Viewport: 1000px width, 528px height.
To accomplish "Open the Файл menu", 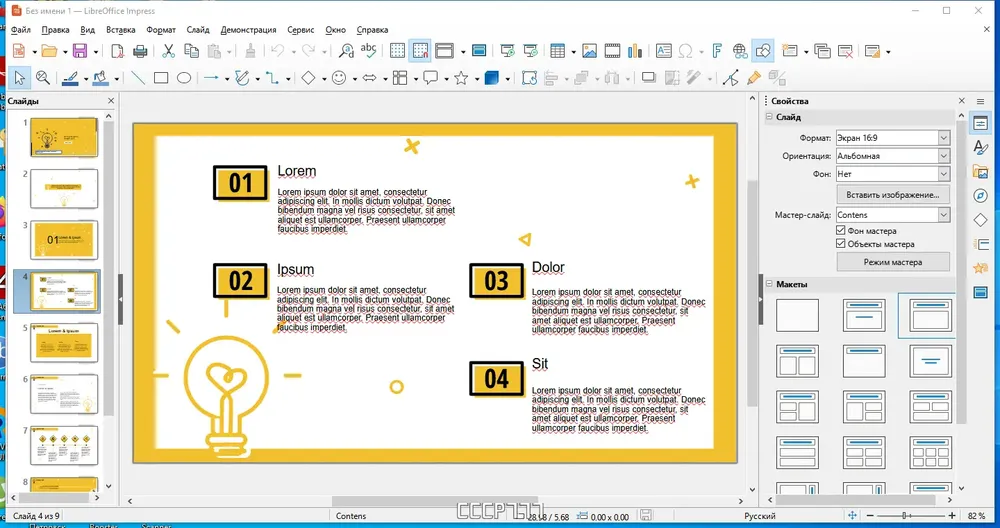I will click(x=20, y=30).
